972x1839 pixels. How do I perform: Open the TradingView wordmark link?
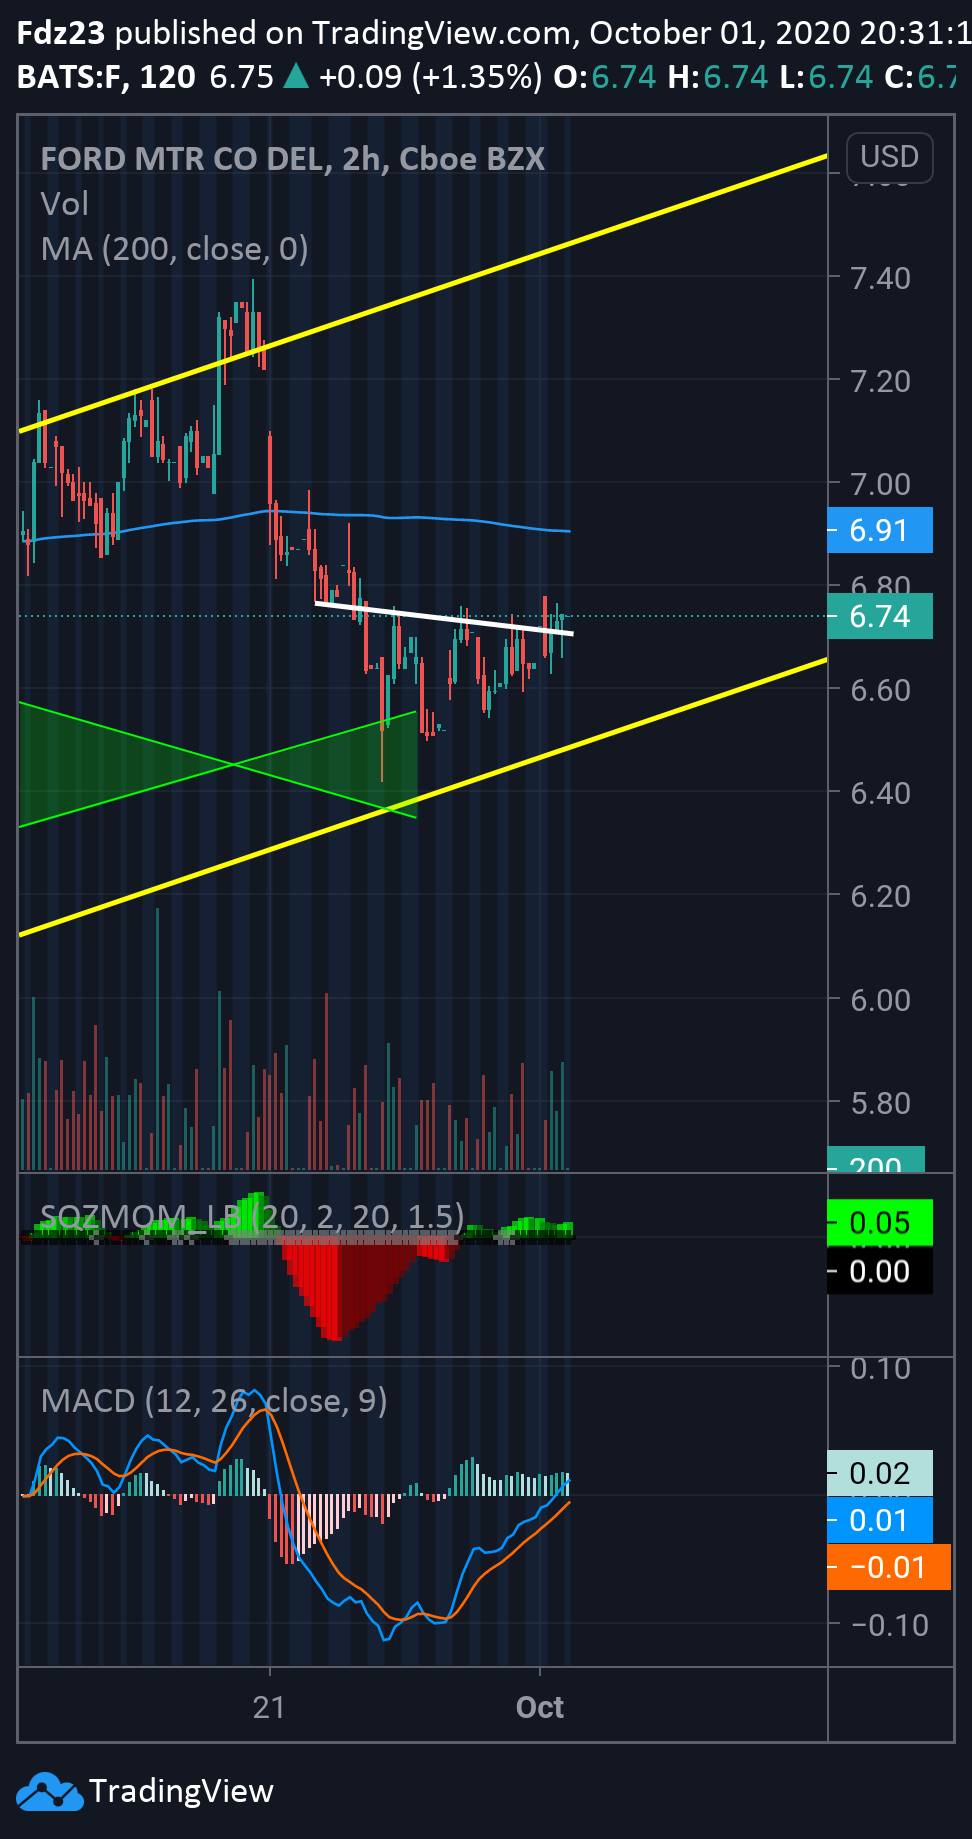pyautogui.click(x=181, y=1791)
